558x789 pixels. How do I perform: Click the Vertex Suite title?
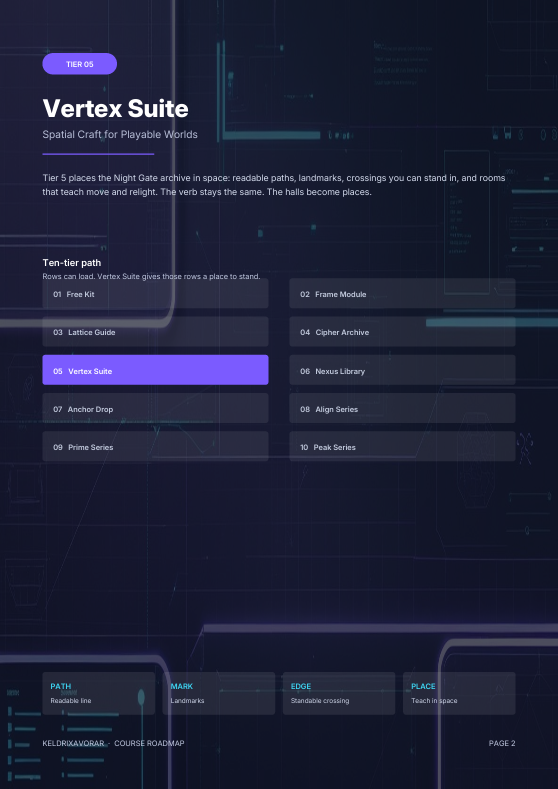coord(115,108)
